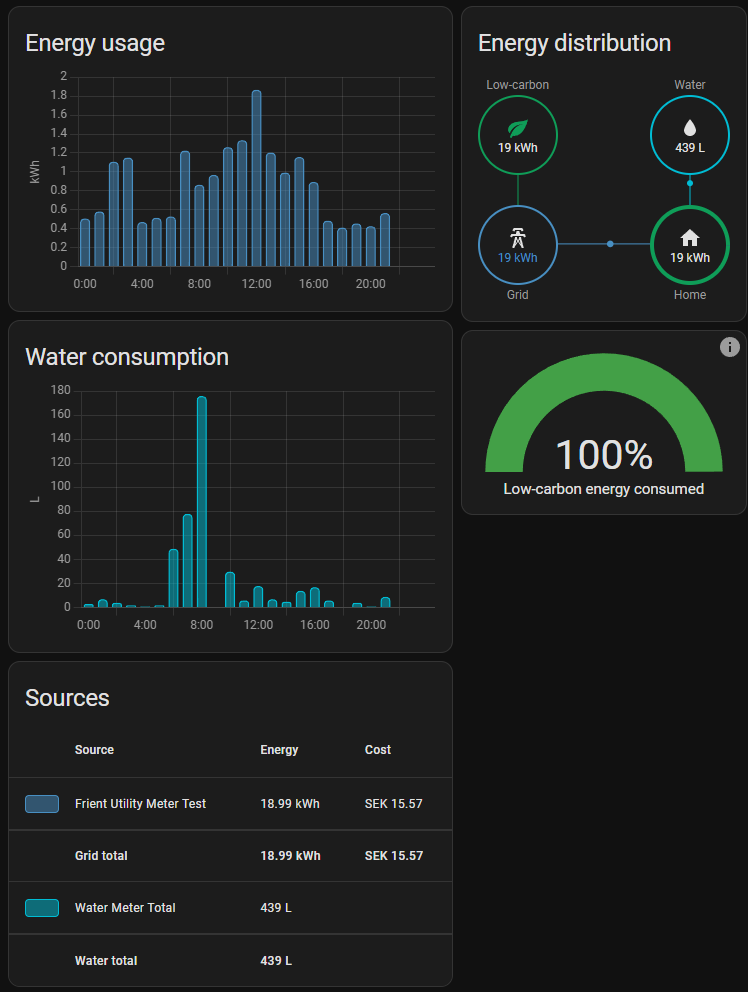Click the Cost column header
748x992 pixels.
click(378, 749)
